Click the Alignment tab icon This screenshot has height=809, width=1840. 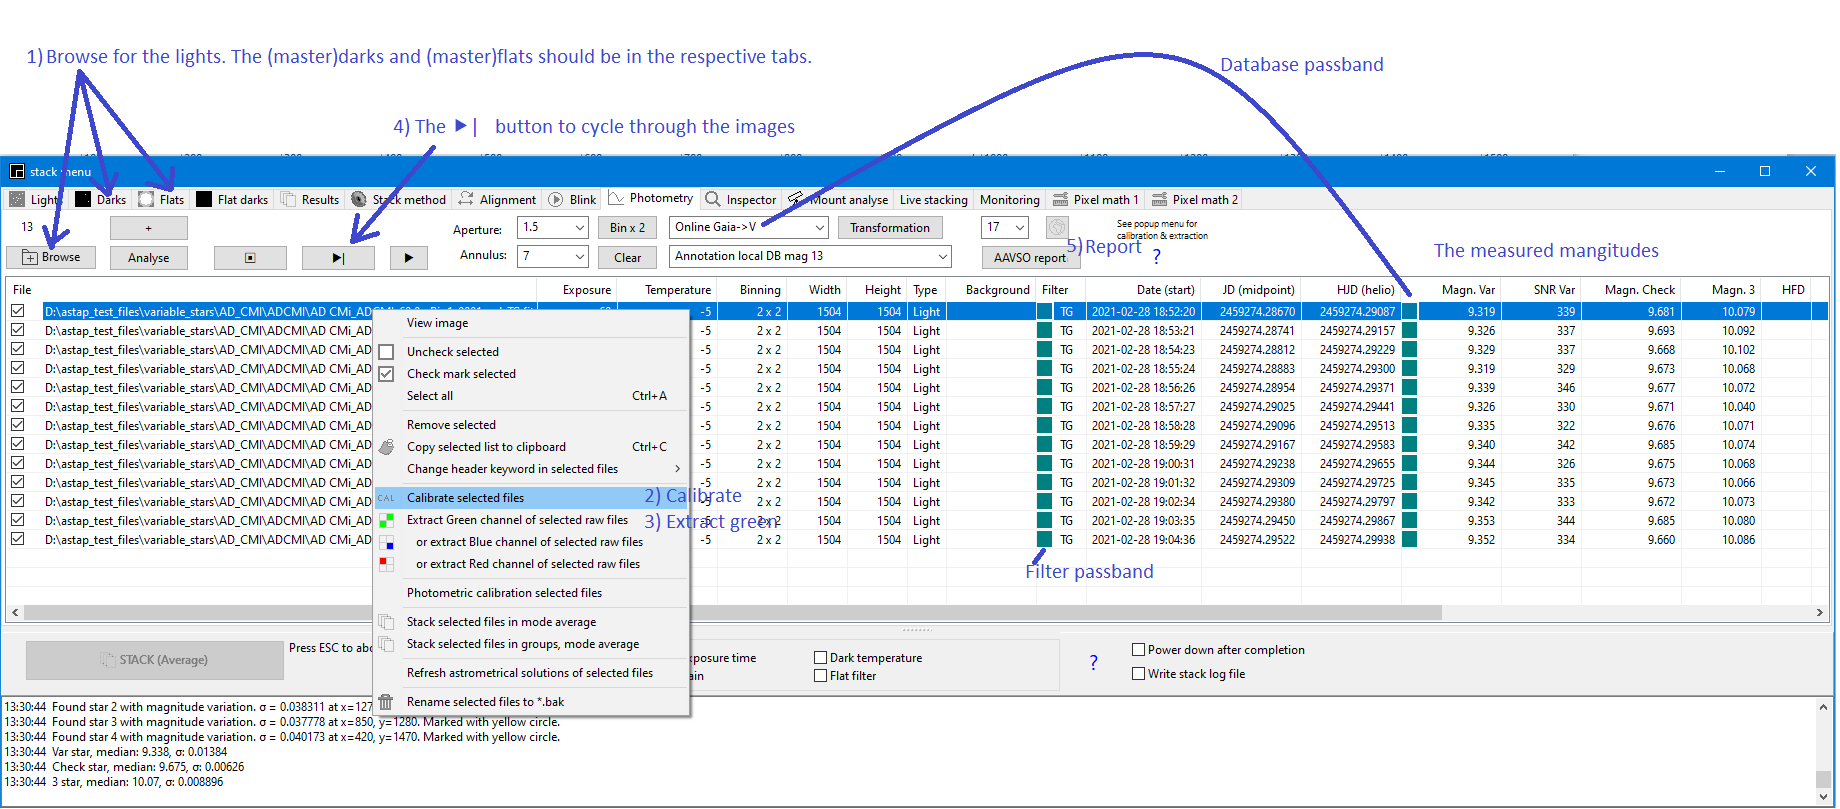pyautogui.click(x=466, y=199)
